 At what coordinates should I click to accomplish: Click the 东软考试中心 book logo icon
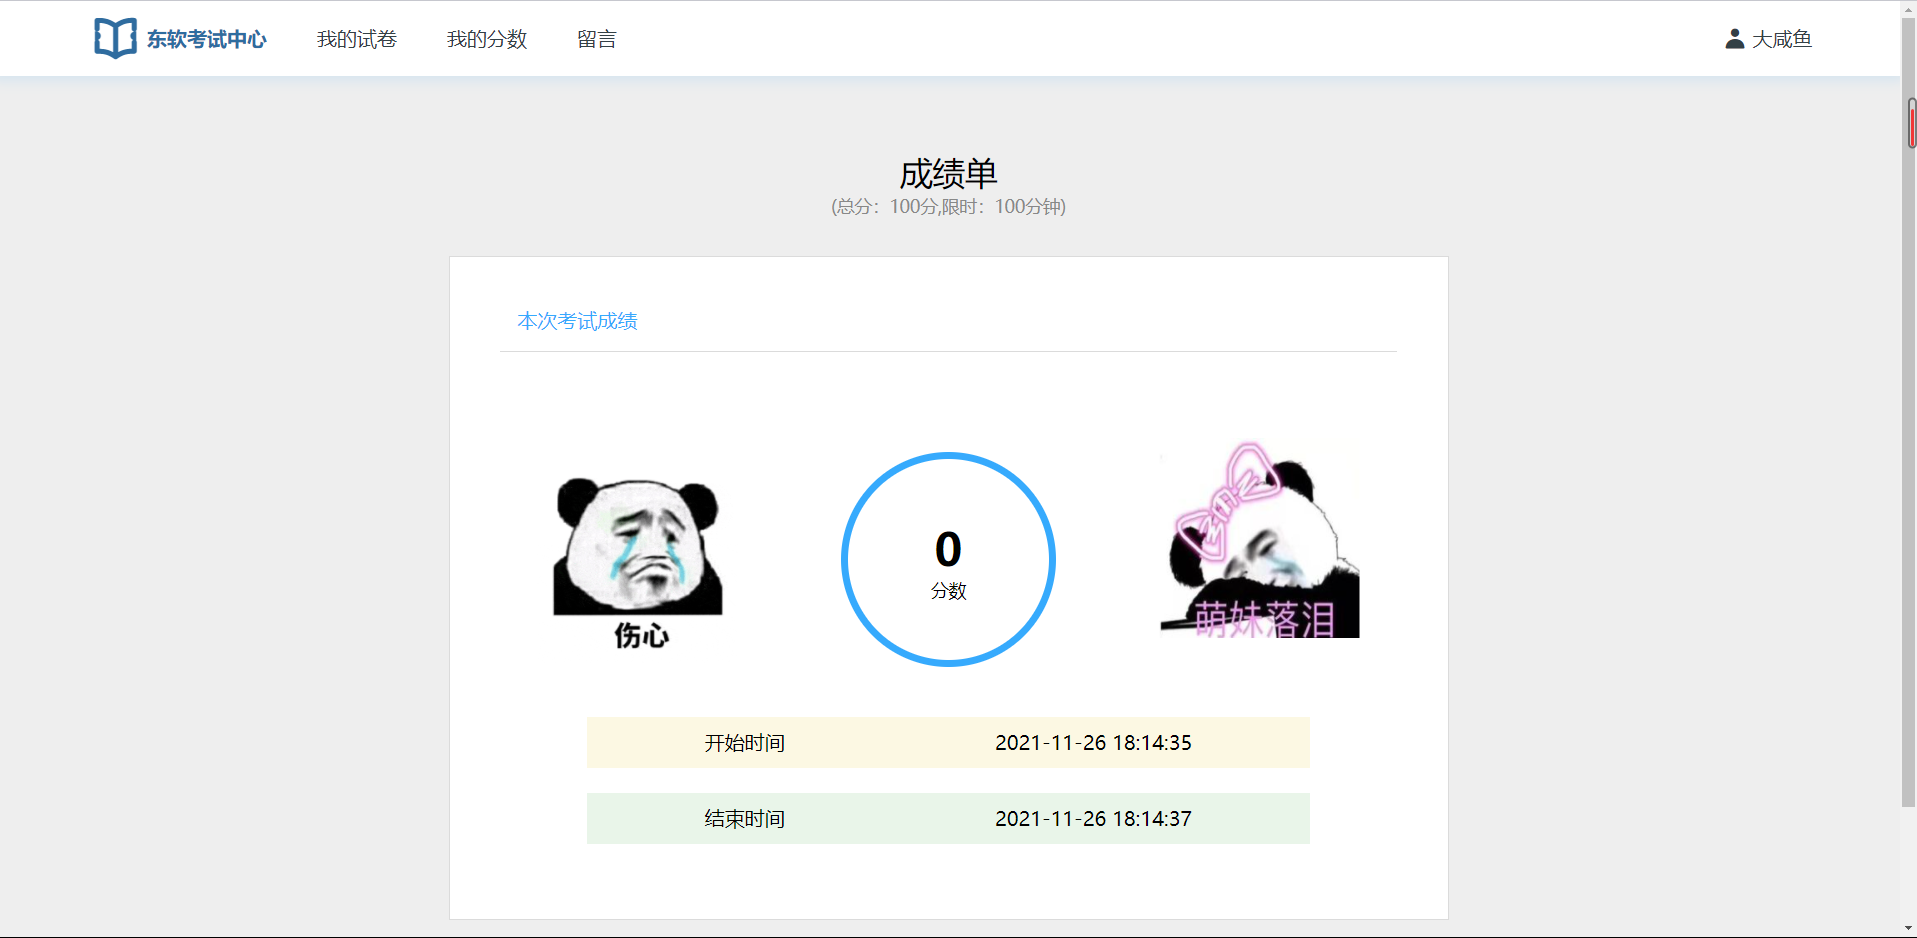click(115, 38)
